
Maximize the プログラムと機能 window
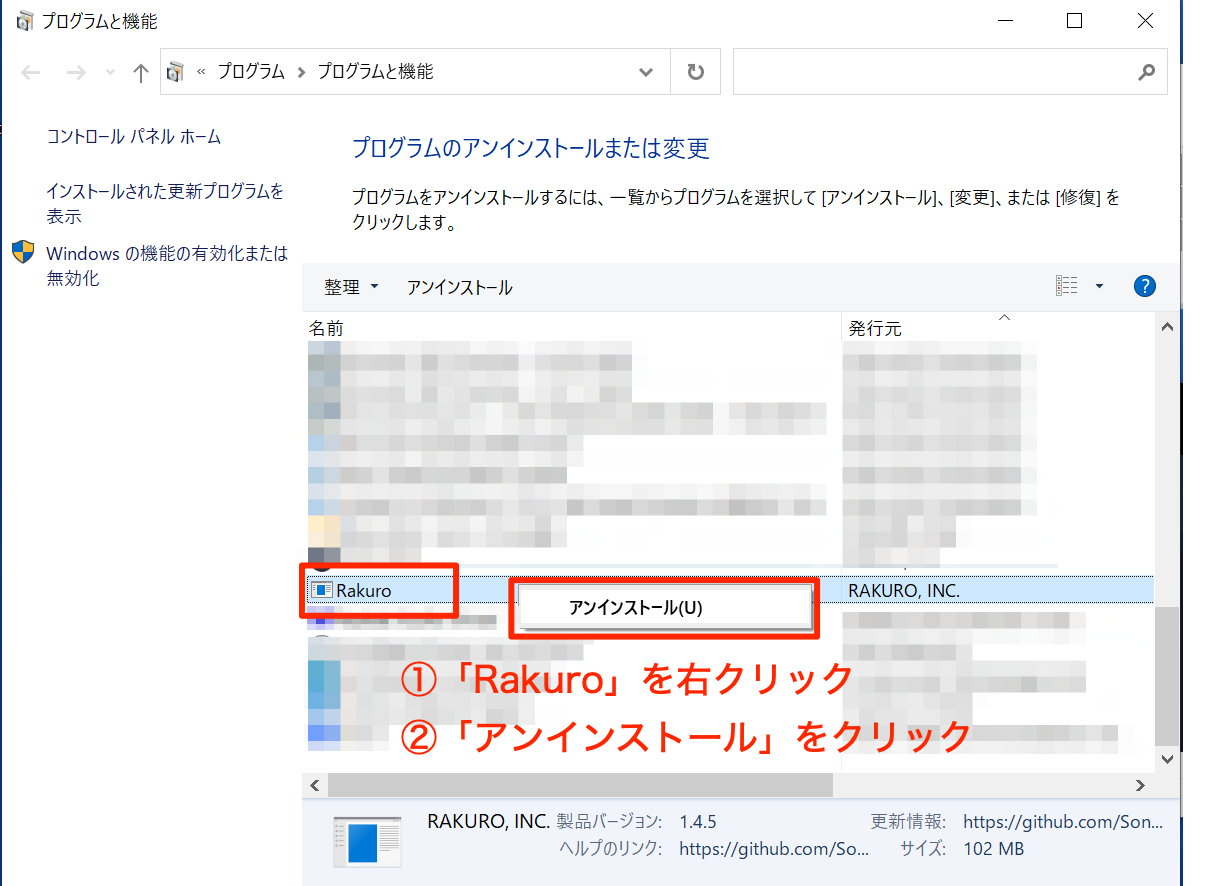(x=1074, y=20)
